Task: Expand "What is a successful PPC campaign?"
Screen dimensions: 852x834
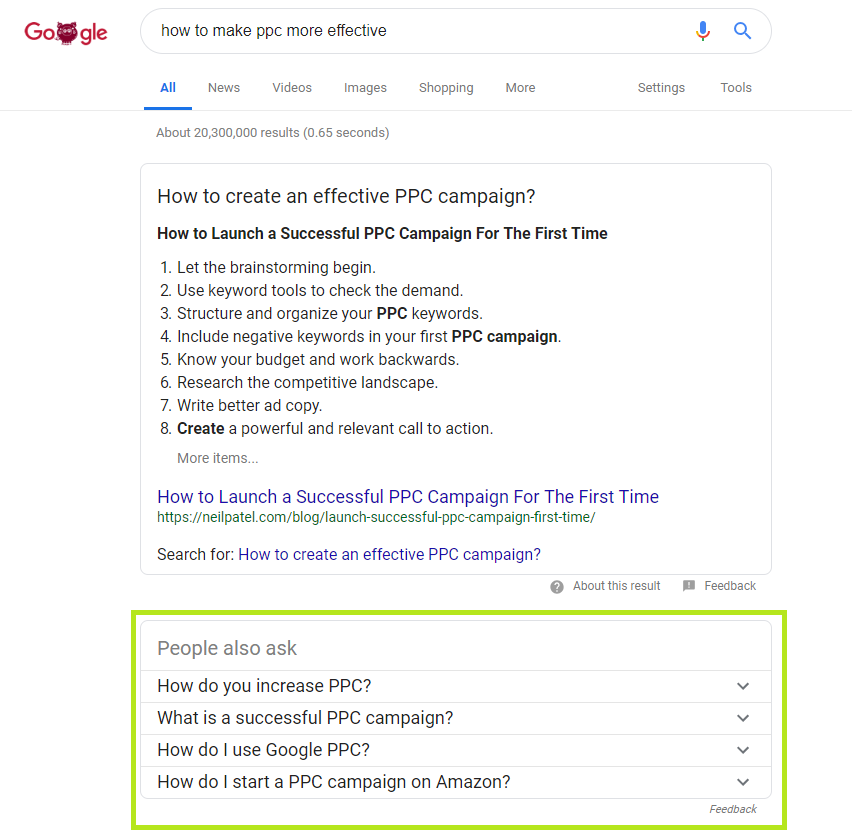Action: pyautogui.click(x=455, y=718)
